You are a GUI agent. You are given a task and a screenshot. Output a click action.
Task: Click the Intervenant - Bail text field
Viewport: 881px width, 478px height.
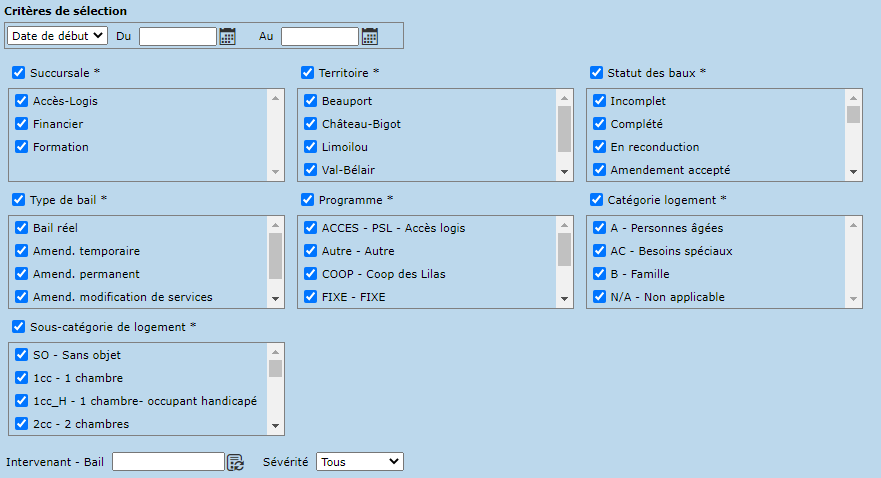tap(168, 462)
